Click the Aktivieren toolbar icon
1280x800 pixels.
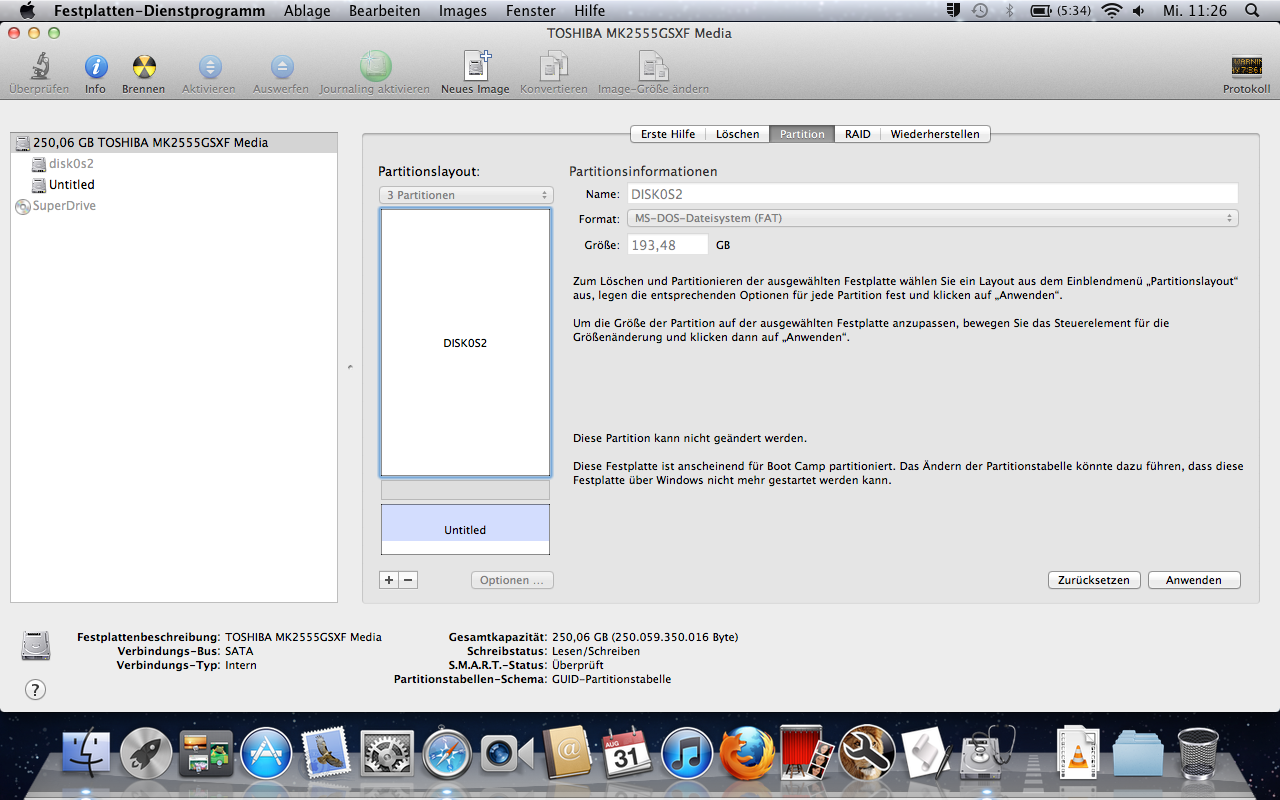pos(209,67)
